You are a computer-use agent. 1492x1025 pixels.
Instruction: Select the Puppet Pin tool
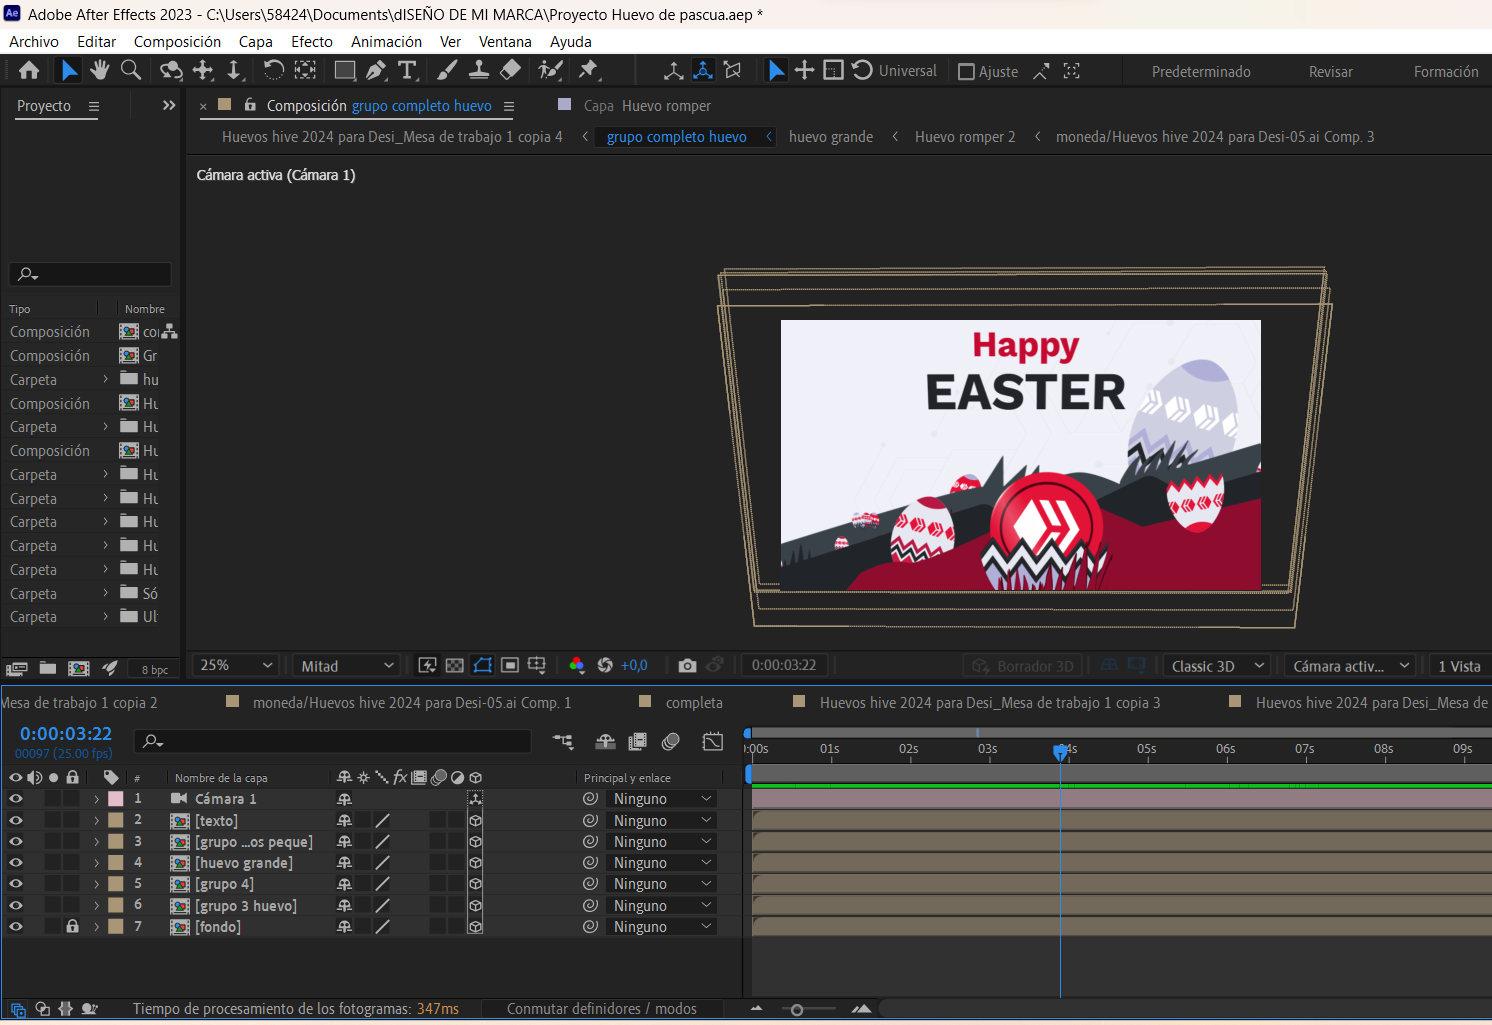click(589, 70)
